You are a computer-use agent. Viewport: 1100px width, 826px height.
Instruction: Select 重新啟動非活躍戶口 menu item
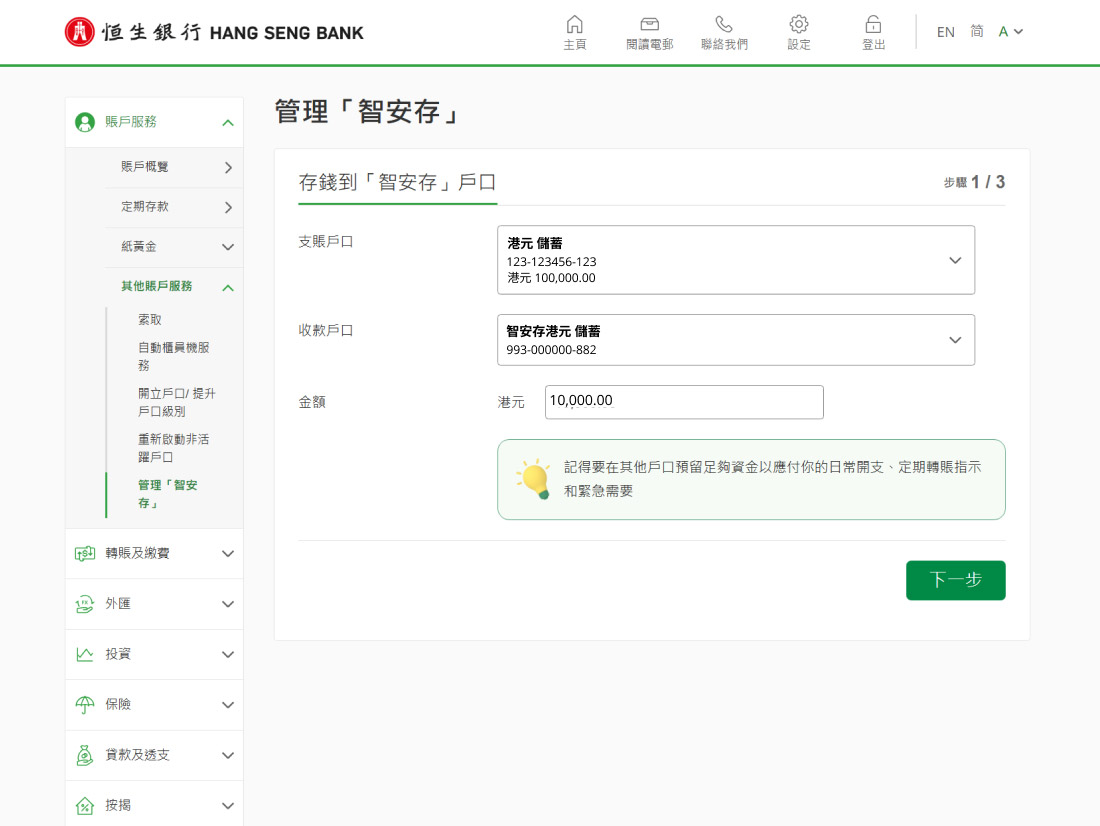pyautogui.click(x=173, y=448)
